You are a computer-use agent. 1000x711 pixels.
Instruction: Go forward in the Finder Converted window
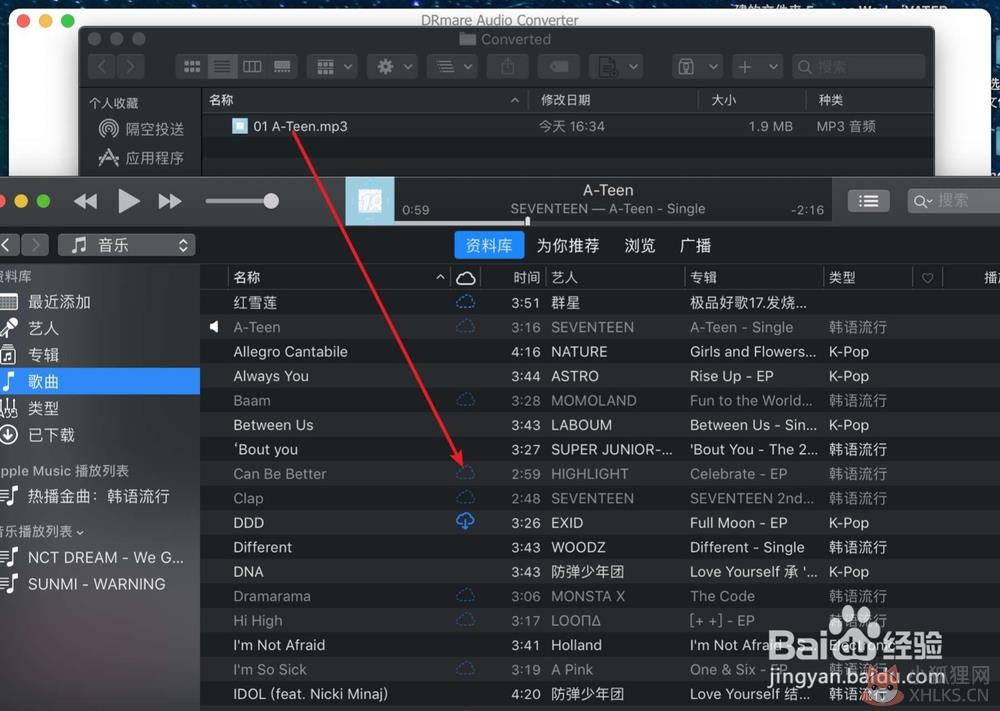[131, 66]
